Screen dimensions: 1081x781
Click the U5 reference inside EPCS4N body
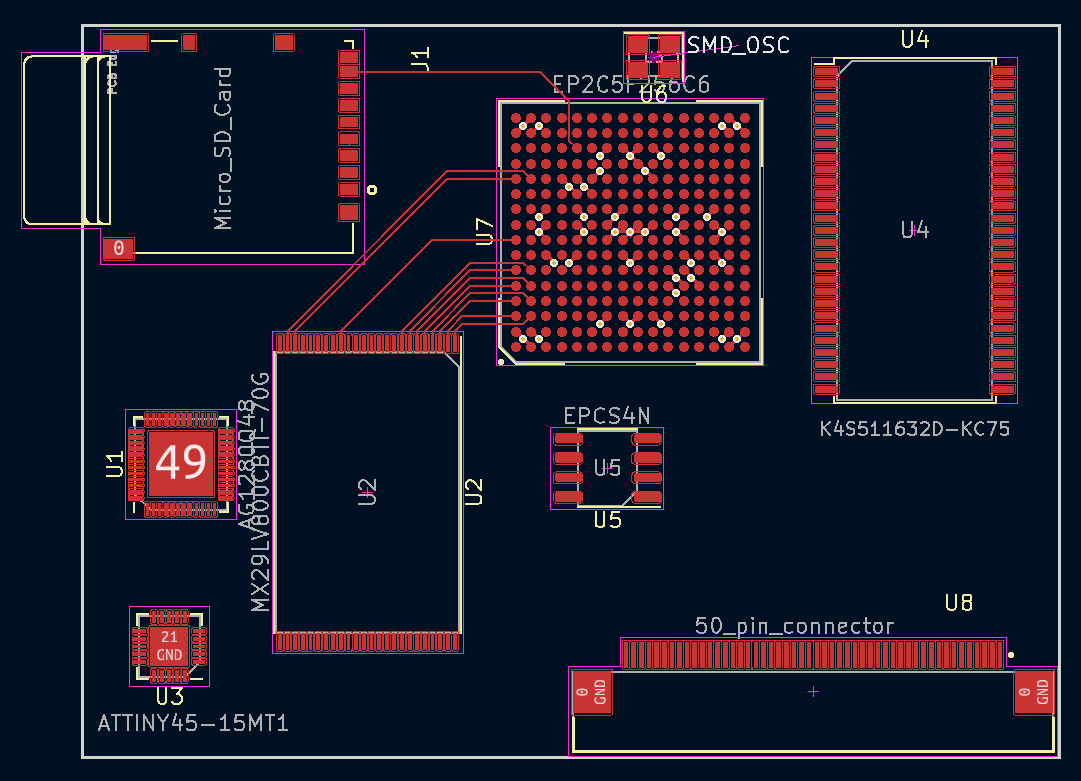pos(607,468)
